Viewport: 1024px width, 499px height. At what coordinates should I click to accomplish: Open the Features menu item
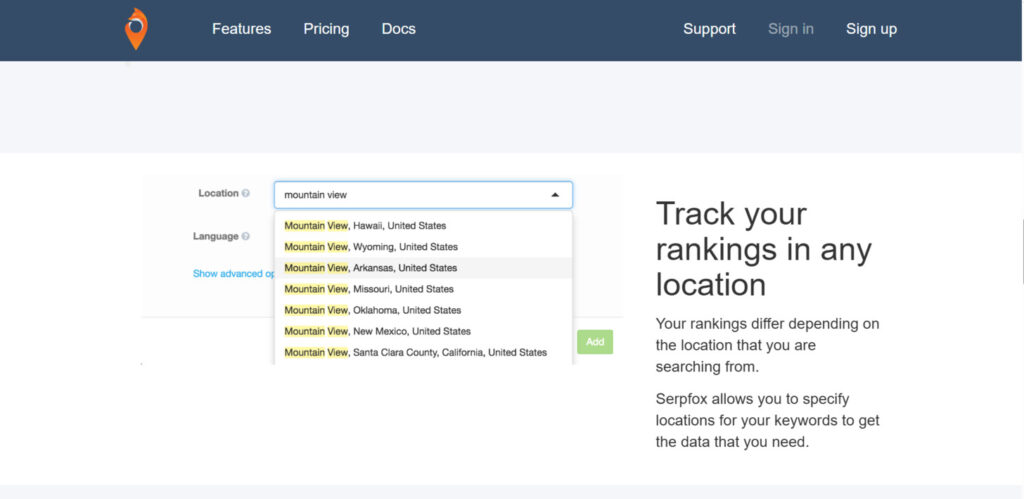241,29
